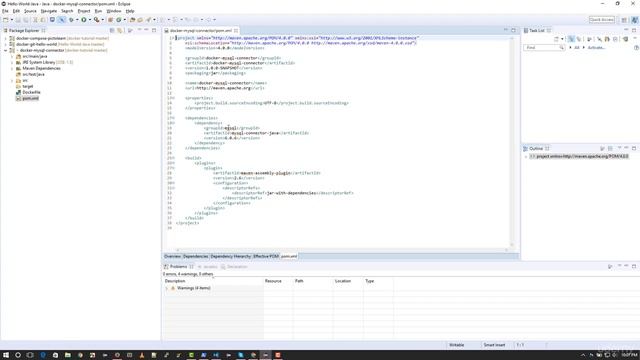Open the dropdown next to New icon
This screenshot has width=640, height=360.
[x=11, y=20]
